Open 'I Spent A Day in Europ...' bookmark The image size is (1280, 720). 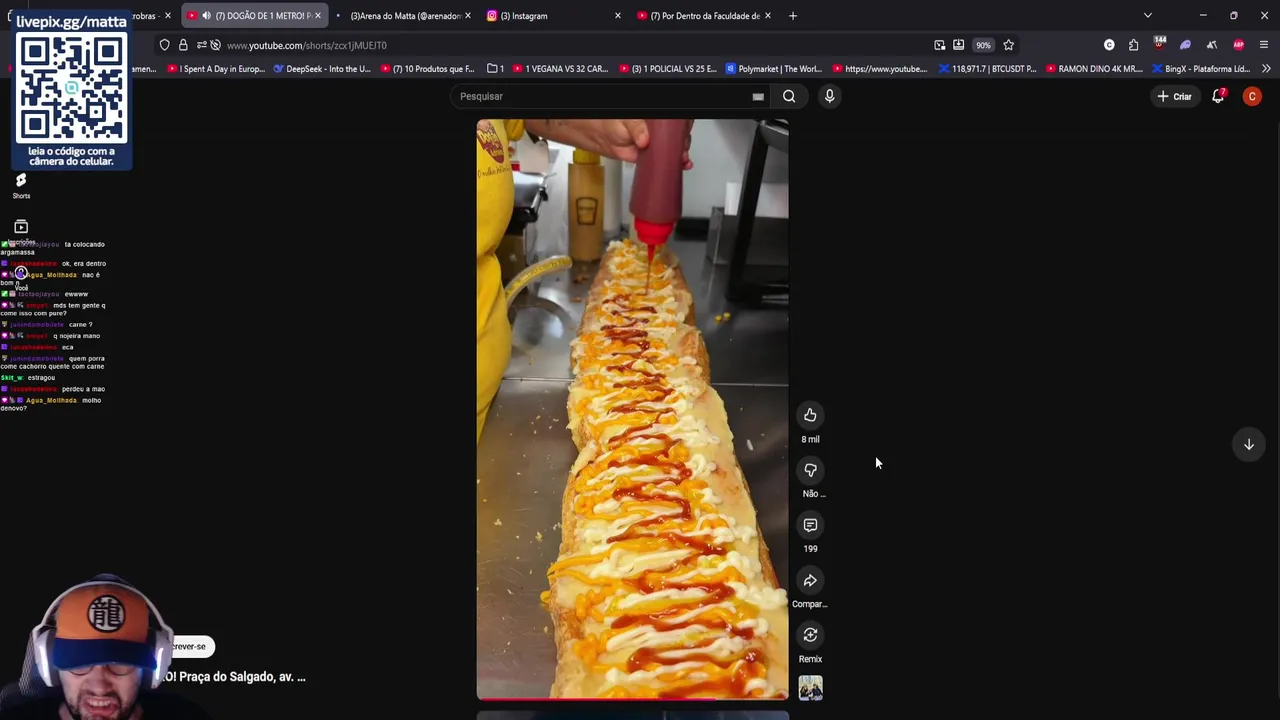tap(215, 69)
